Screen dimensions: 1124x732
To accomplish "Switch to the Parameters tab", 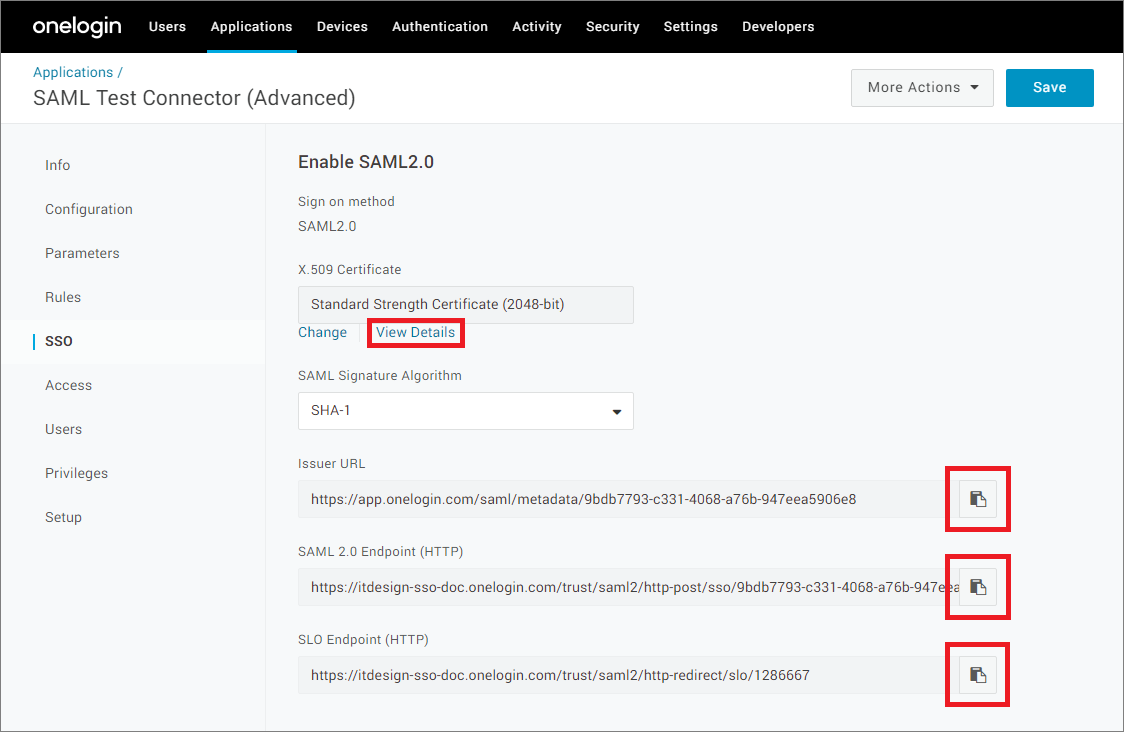I will 82,254.
